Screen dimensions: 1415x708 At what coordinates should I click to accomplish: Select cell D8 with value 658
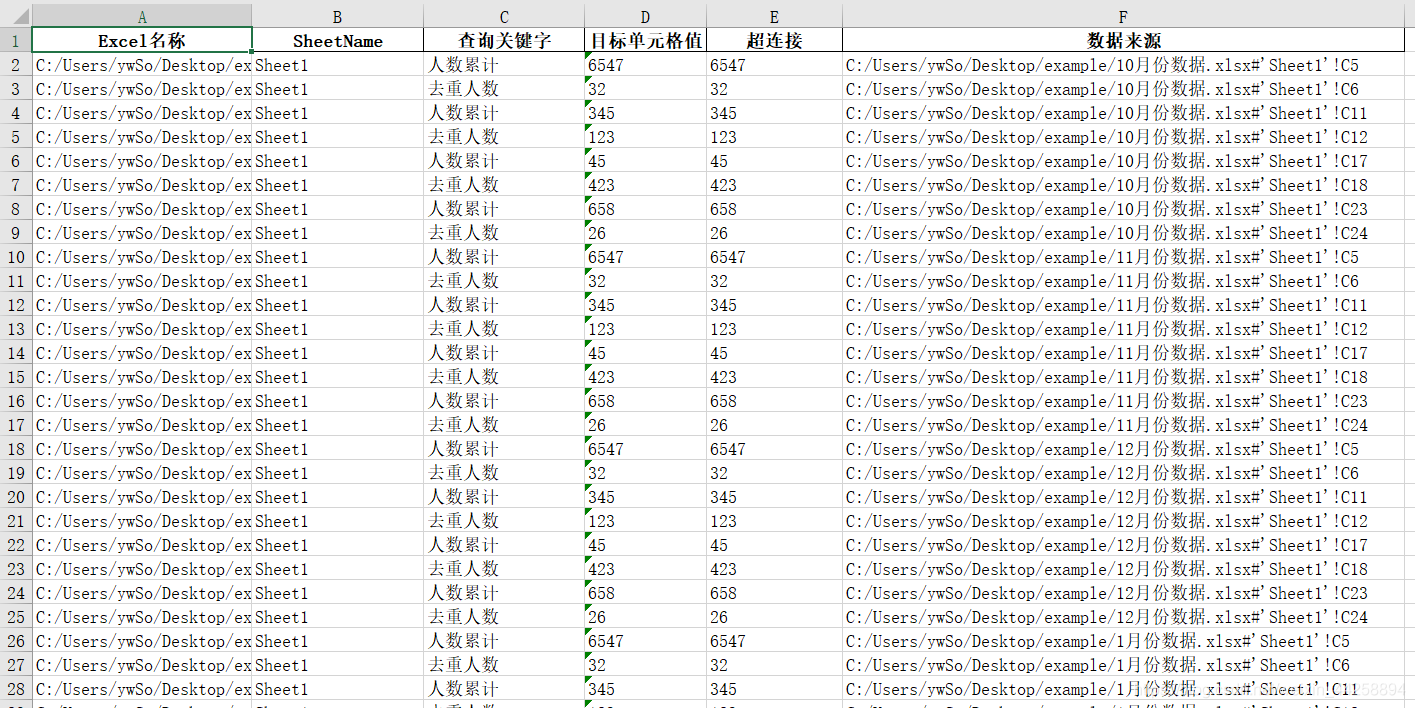pos(645,209)
